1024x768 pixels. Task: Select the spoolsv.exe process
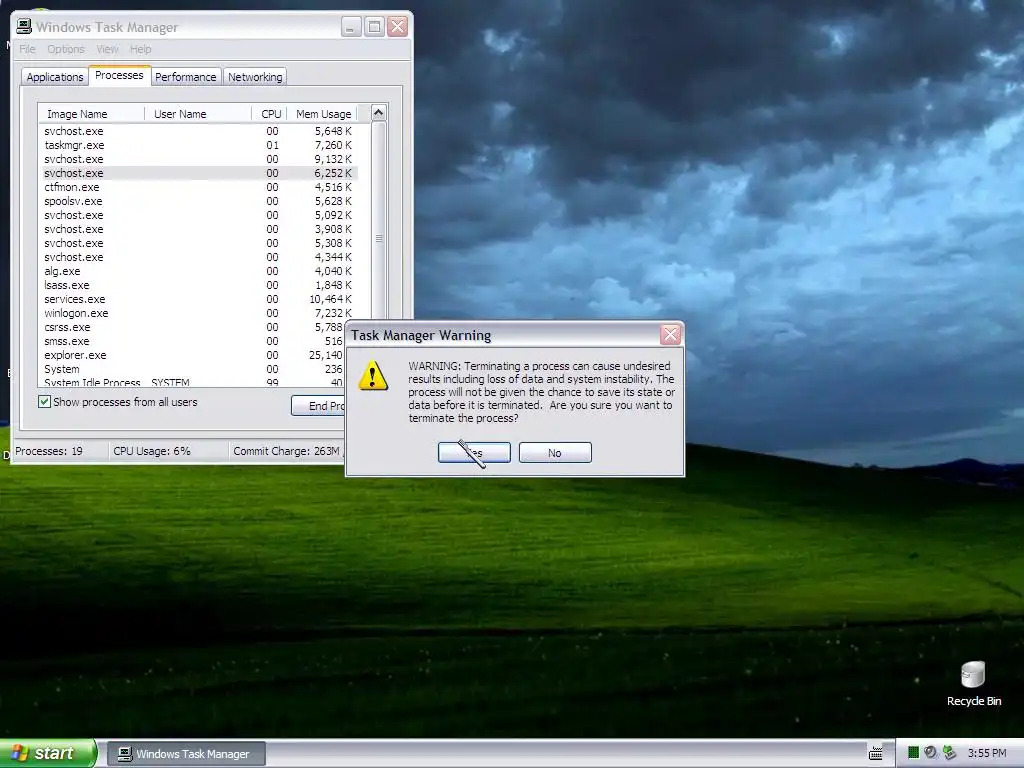tap(199, 201)
